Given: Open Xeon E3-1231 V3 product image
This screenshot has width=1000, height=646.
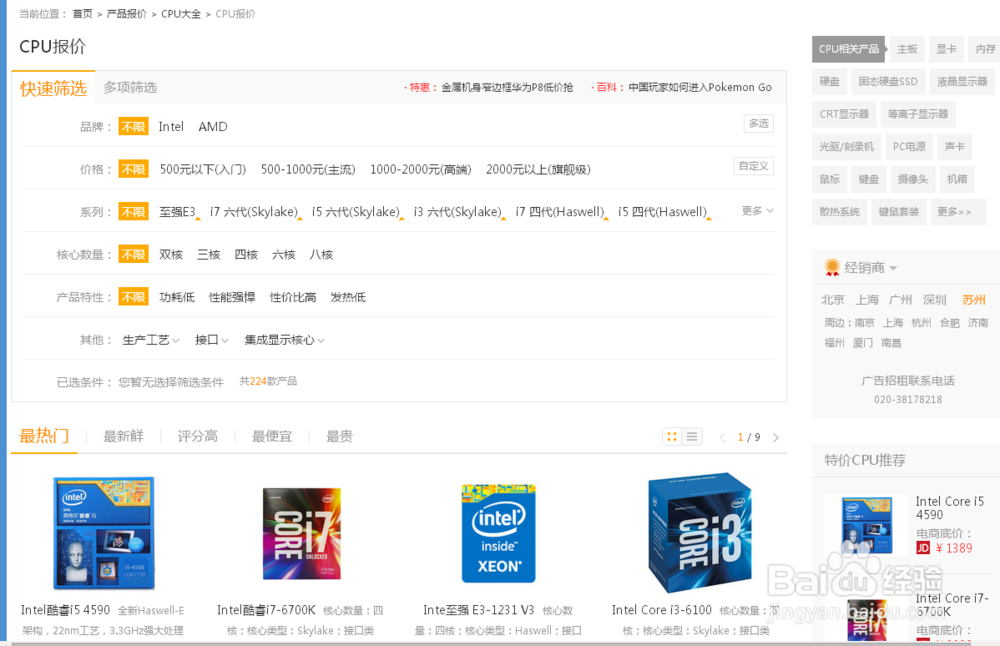Looking at the screenshot, I should (x=499, y=533).
